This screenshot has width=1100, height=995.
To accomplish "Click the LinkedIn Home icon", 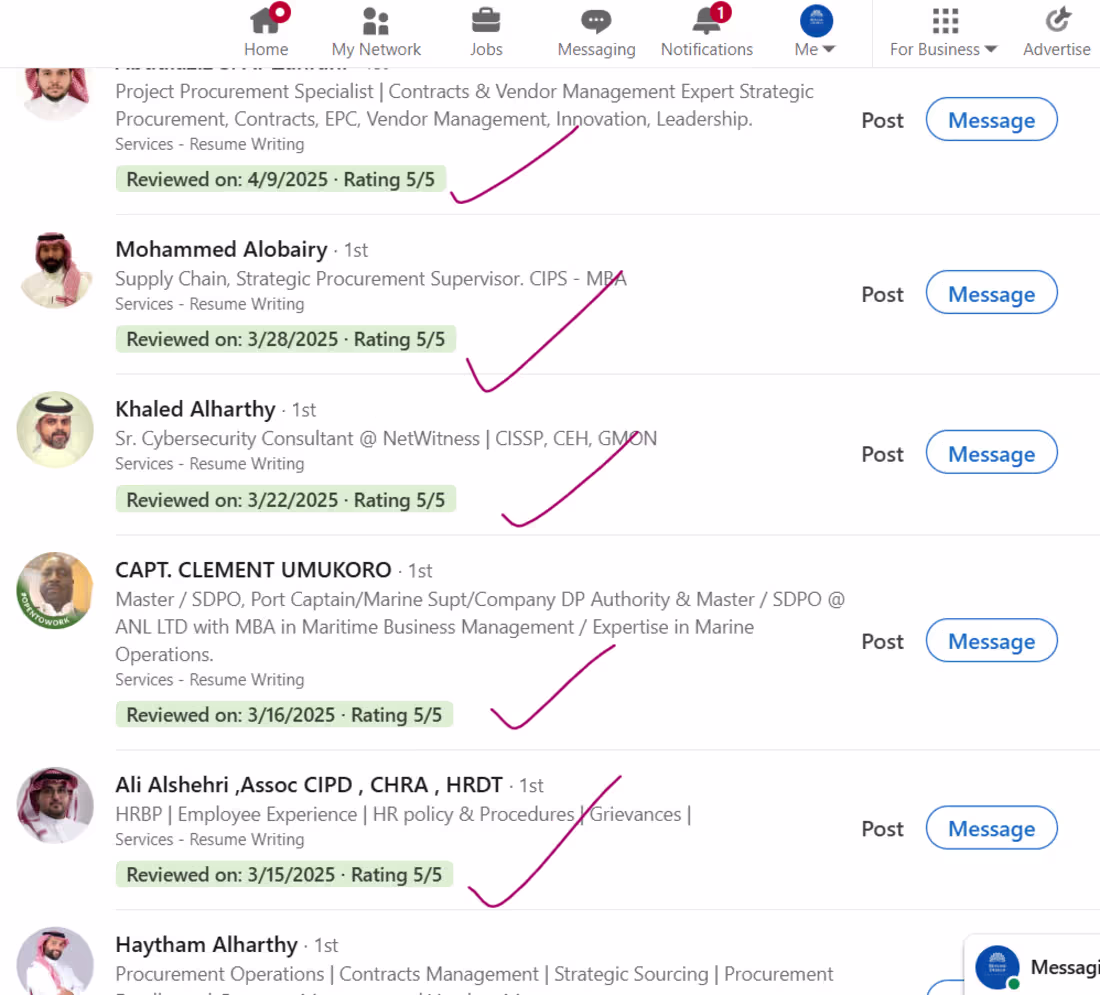I will 265,22.
